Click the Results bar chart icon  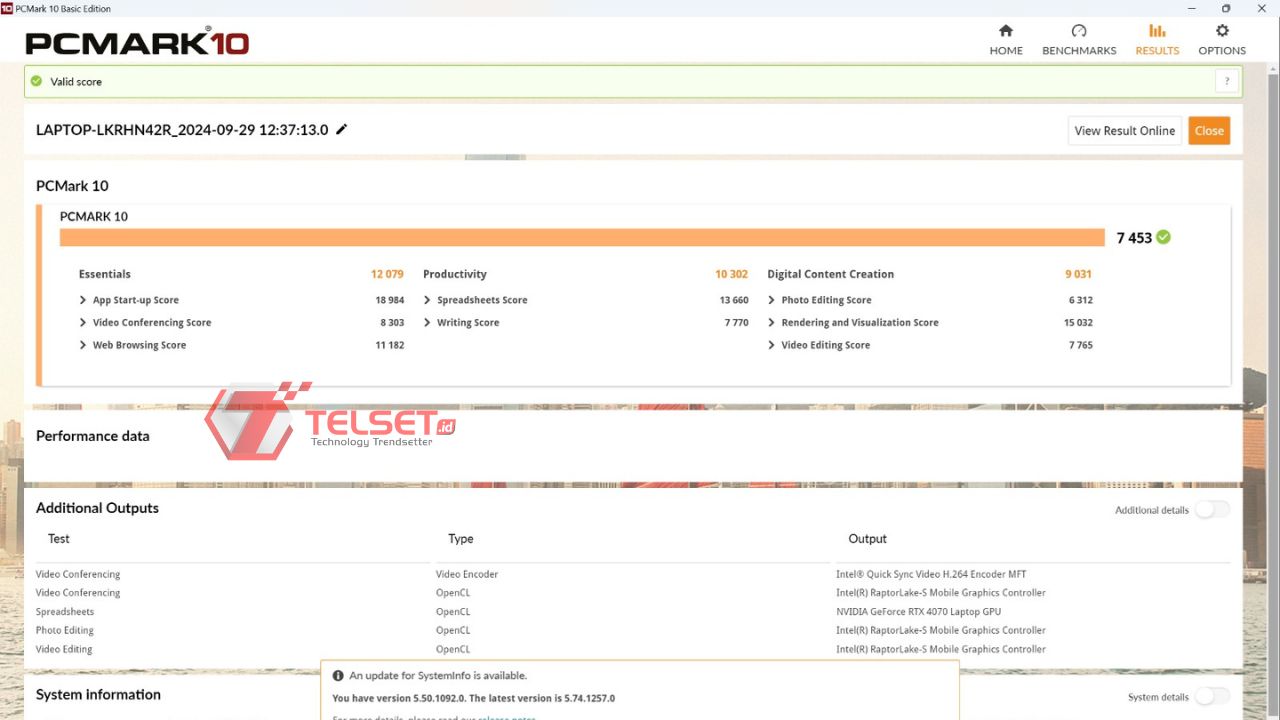(1157, 31)
